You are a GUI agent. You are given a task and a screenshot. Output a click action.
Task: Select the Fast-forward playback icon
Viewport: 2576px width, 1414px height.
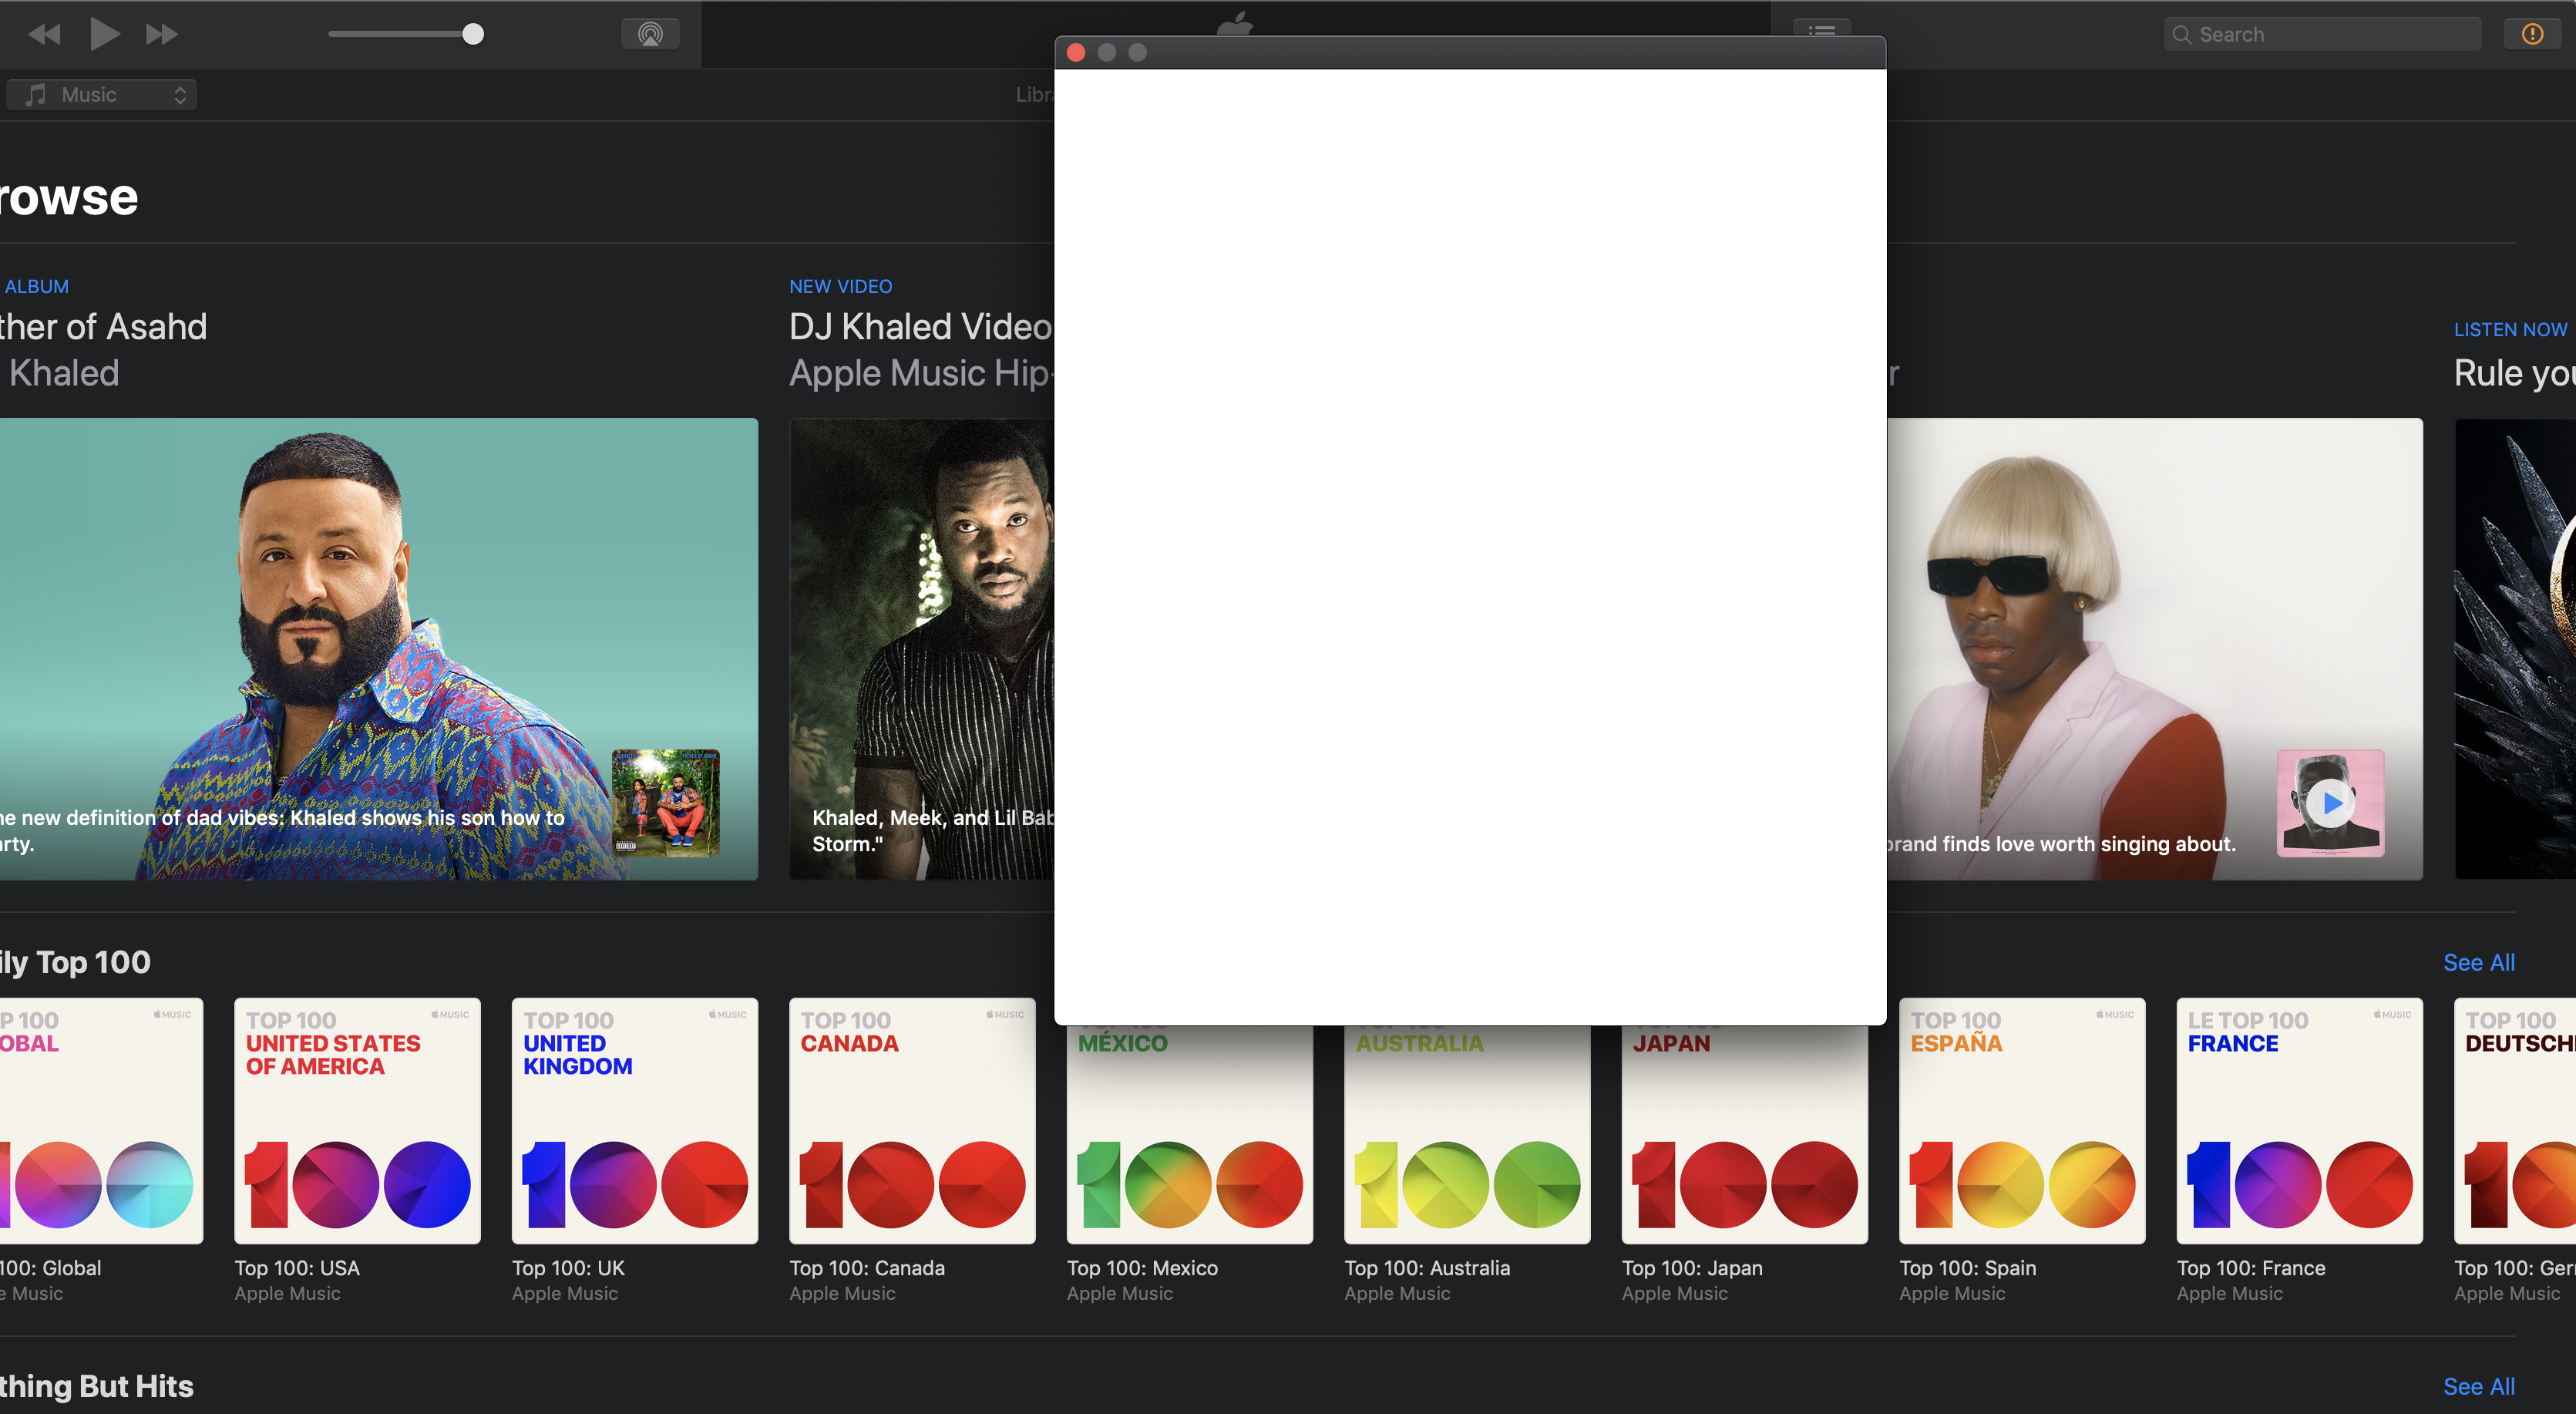[162, 33]
